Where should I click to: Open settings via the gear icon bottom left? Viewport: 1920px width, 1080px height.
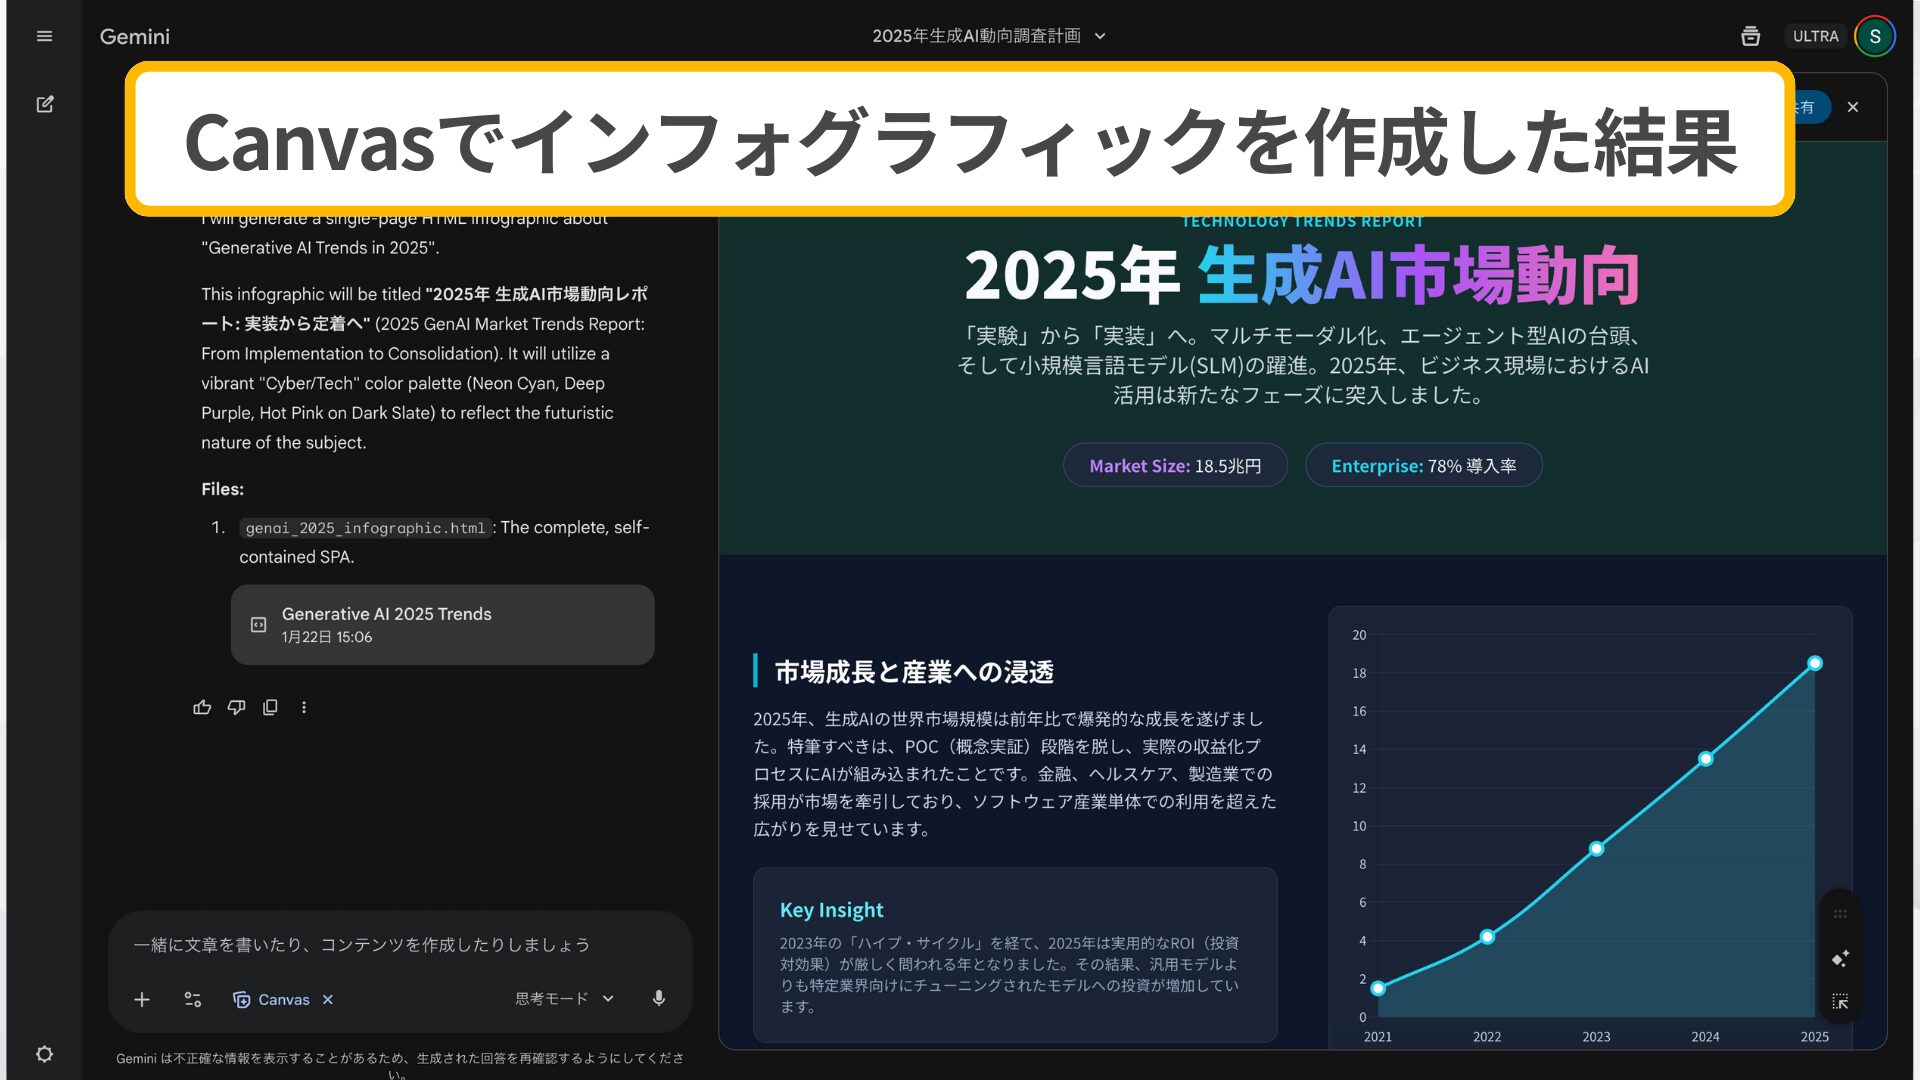44,1054
